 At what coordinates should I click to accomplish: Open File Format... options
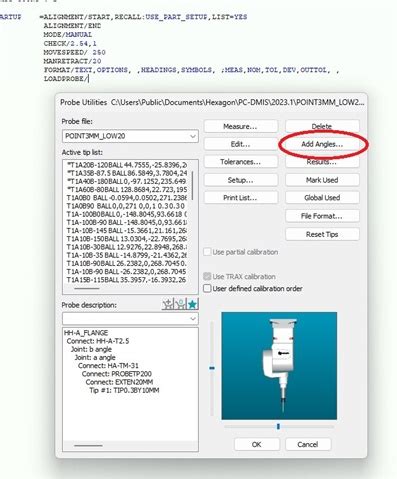322,216
